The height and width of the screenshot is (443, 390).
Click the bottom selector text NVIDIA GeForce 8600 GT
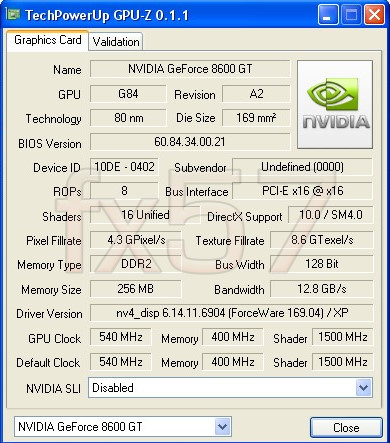(80, 427)
